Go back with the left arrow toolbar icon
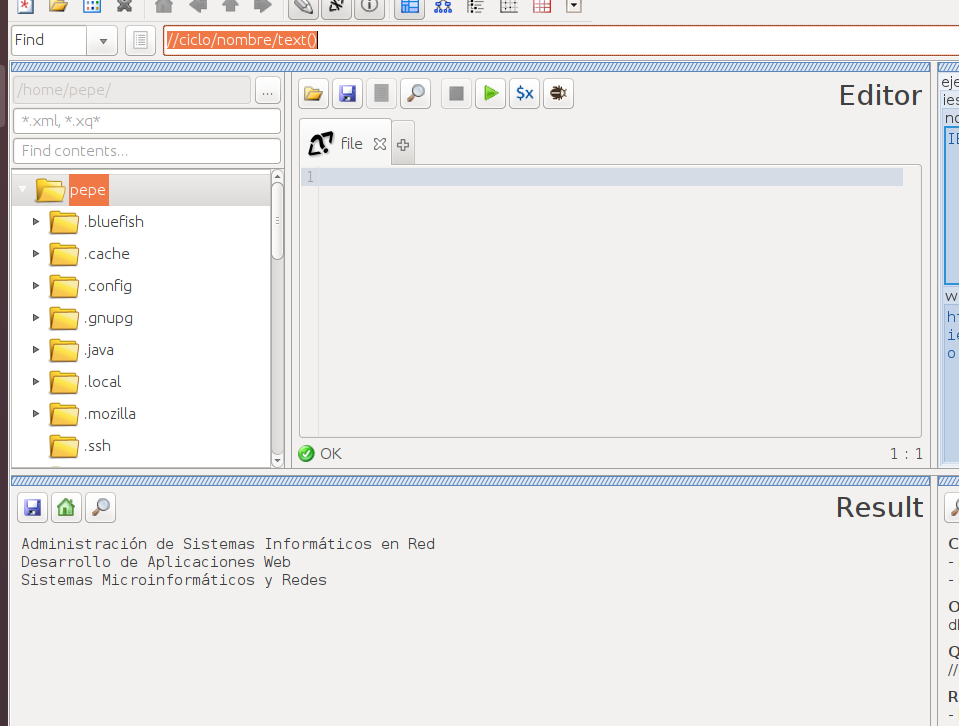The height and width of the screenshot is (726, 959). point(197,6)
